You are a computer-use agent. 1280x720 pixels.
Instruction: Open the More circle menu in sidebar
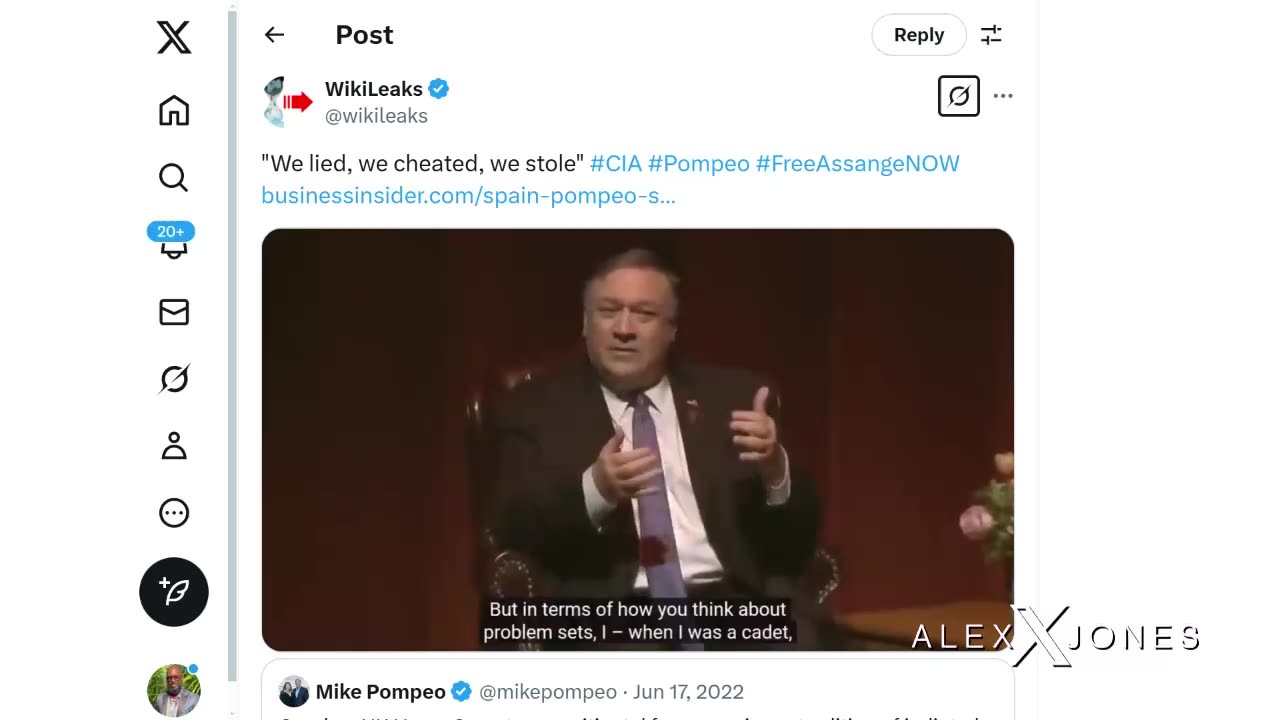click(x=174, y=513)
